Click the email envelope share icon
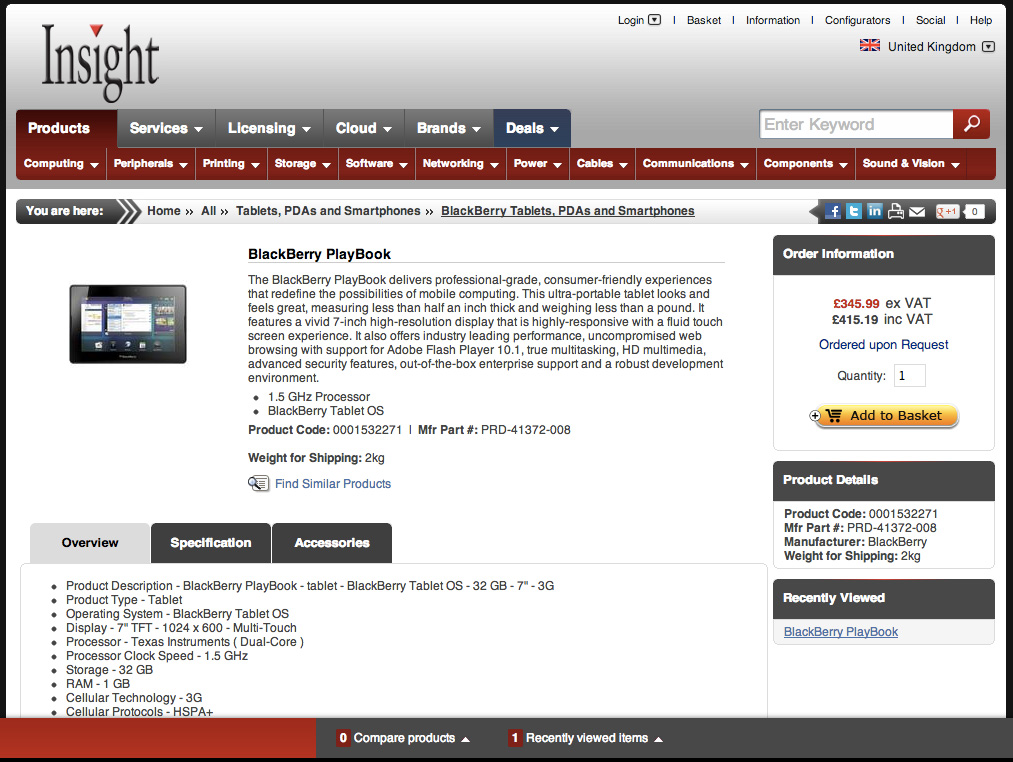 click(917, 212)
